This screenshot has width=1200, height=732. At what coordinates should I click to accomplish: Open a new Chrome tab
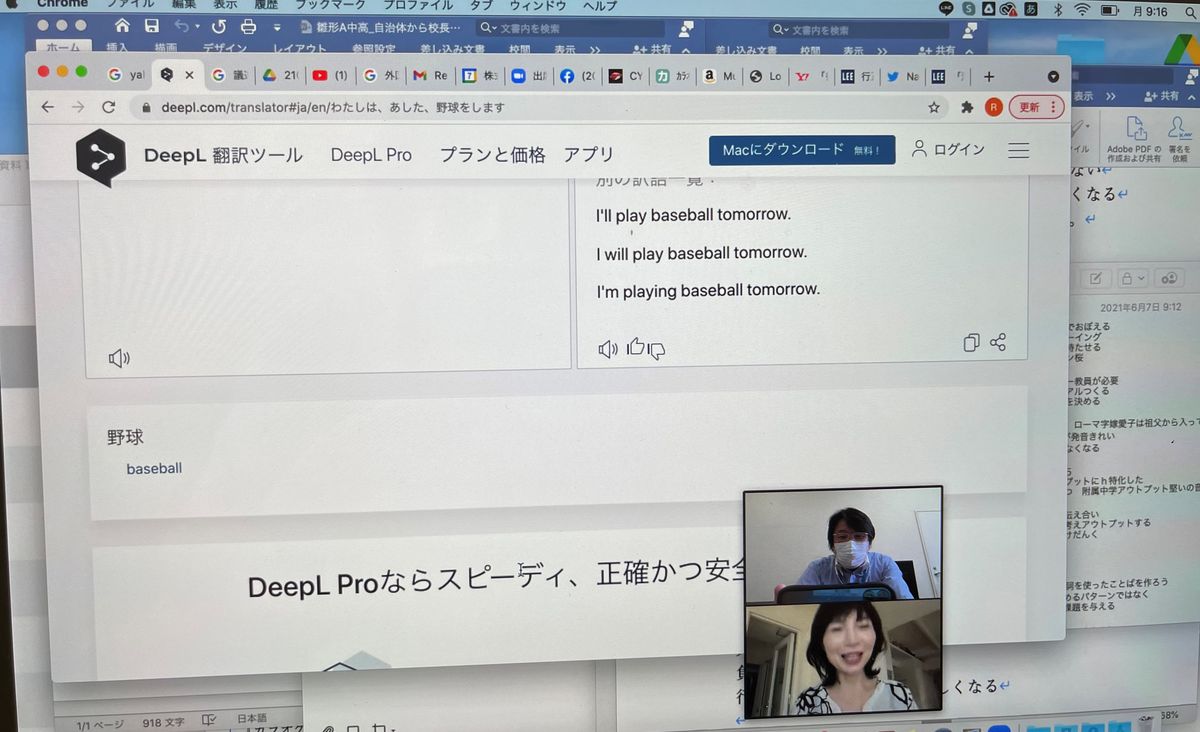coord(989,76)
